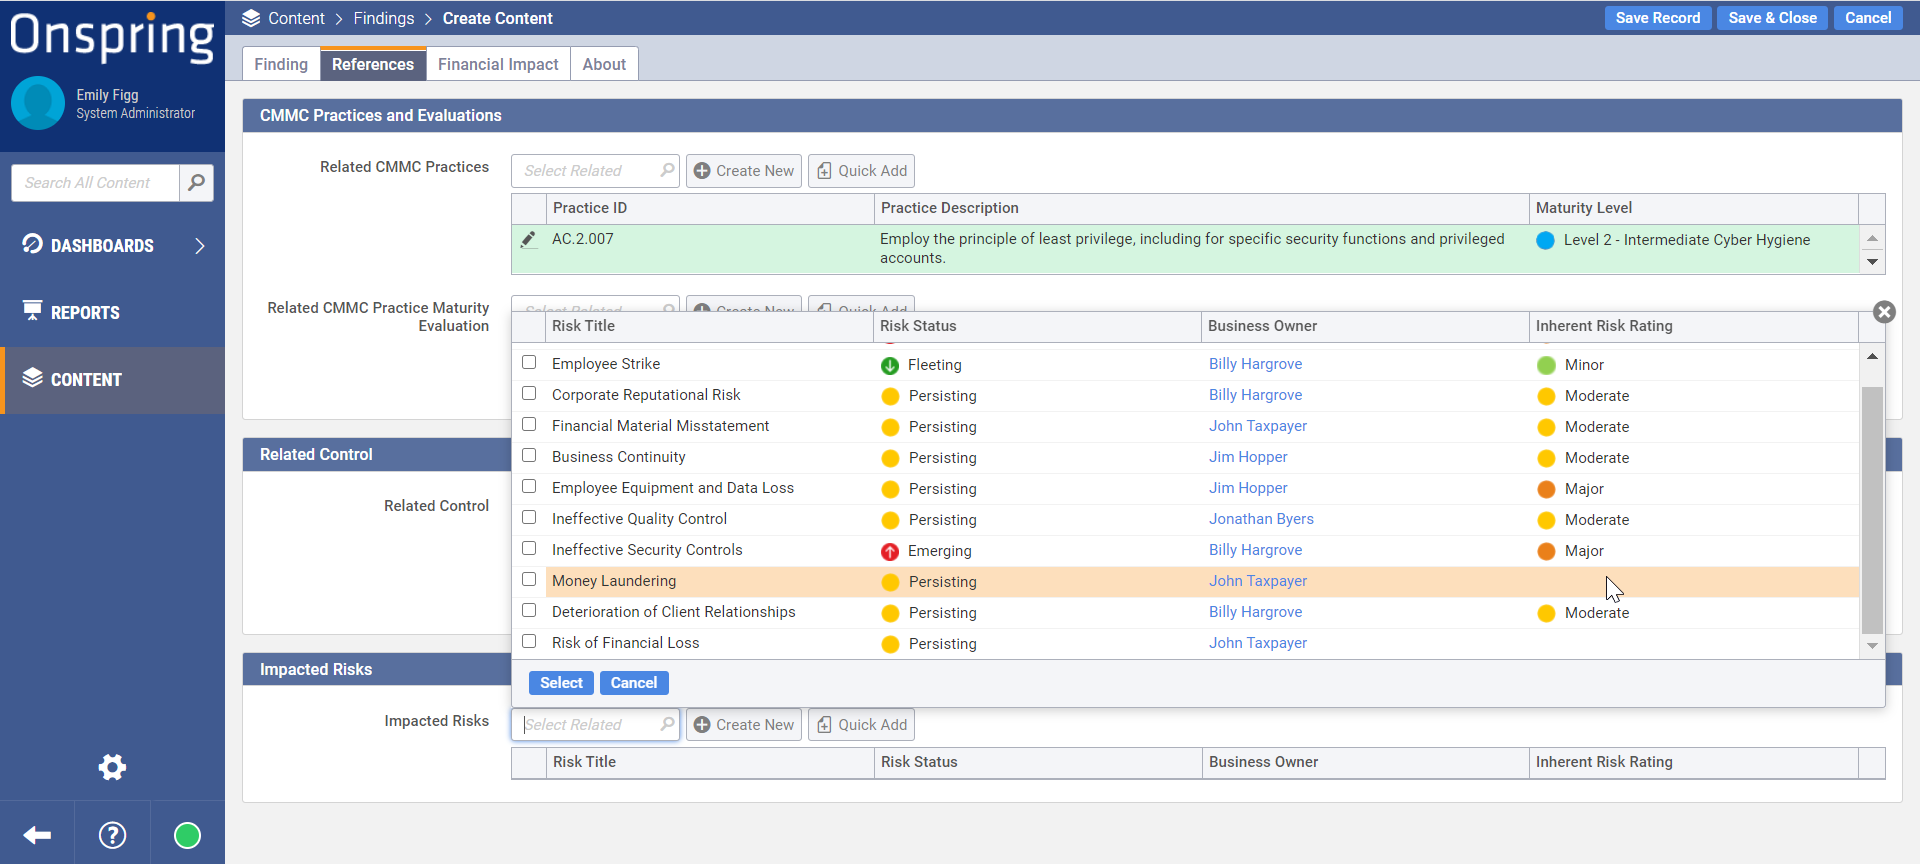Sort popup list by Inherent Risk Rating
This screenshot has height=864, width=1920.
1694,326
